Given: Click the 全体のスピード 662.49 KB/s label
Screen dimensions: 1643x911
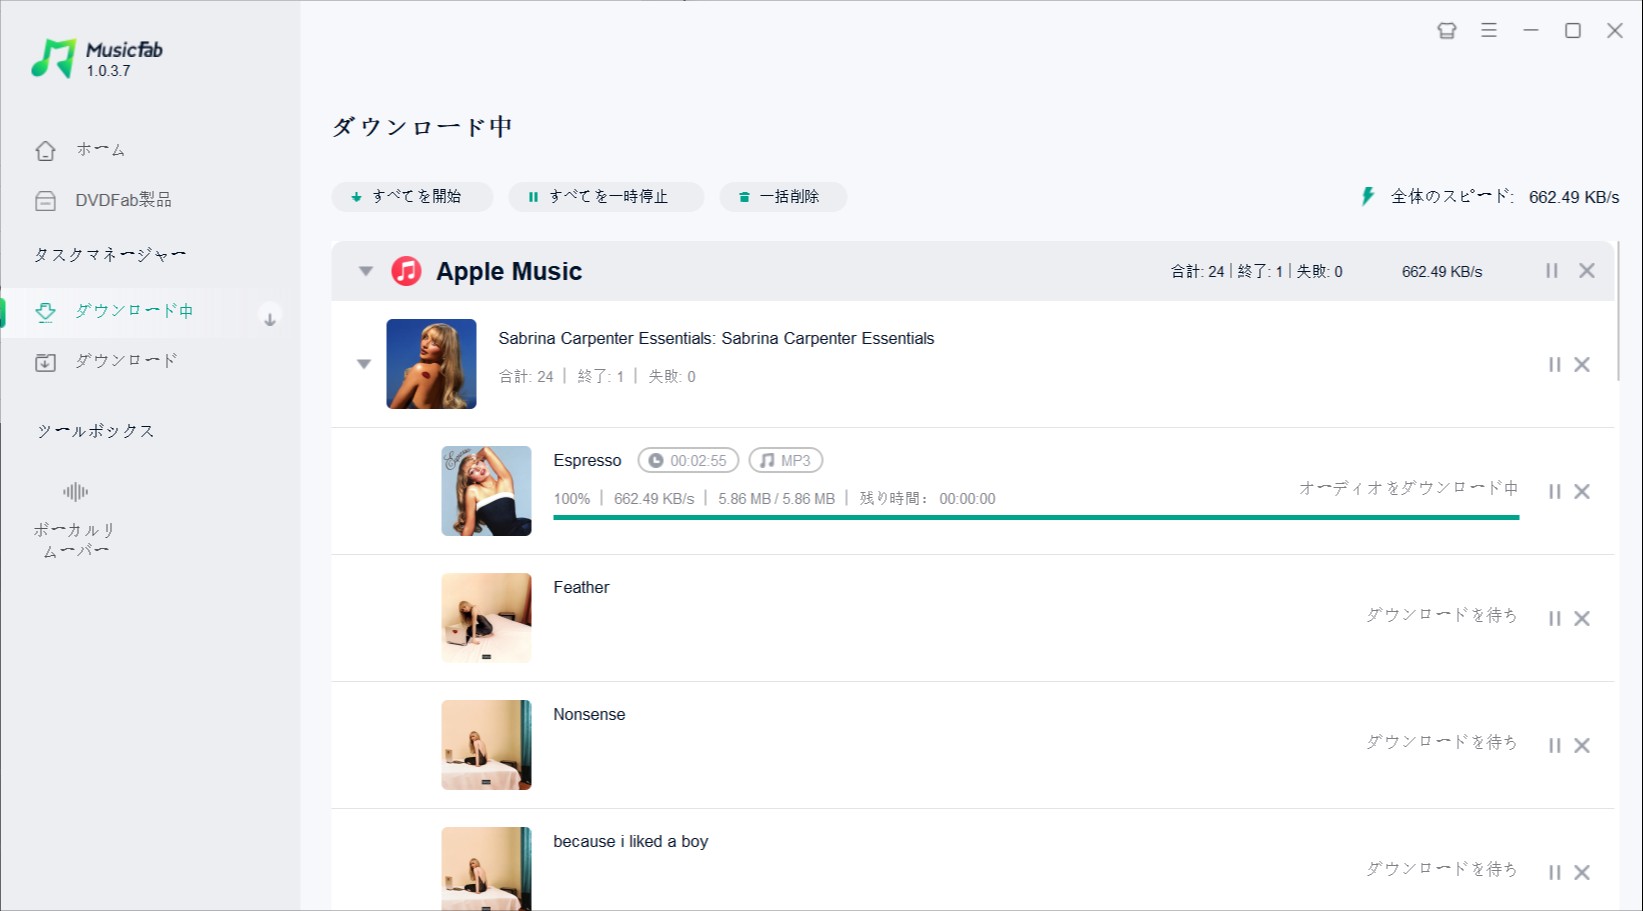Looking at the screenshot, I should click(x=1504, y=197).
